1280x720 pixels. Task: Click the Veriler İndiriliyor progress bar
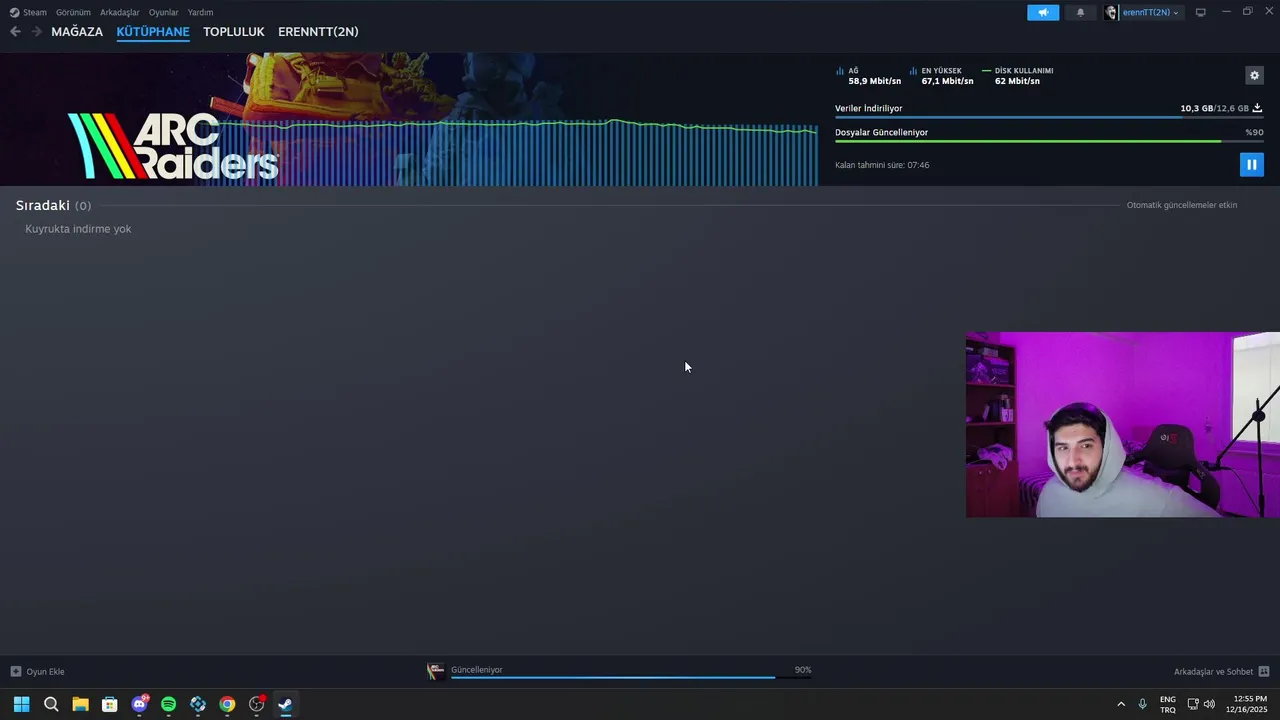point(1049,117)
